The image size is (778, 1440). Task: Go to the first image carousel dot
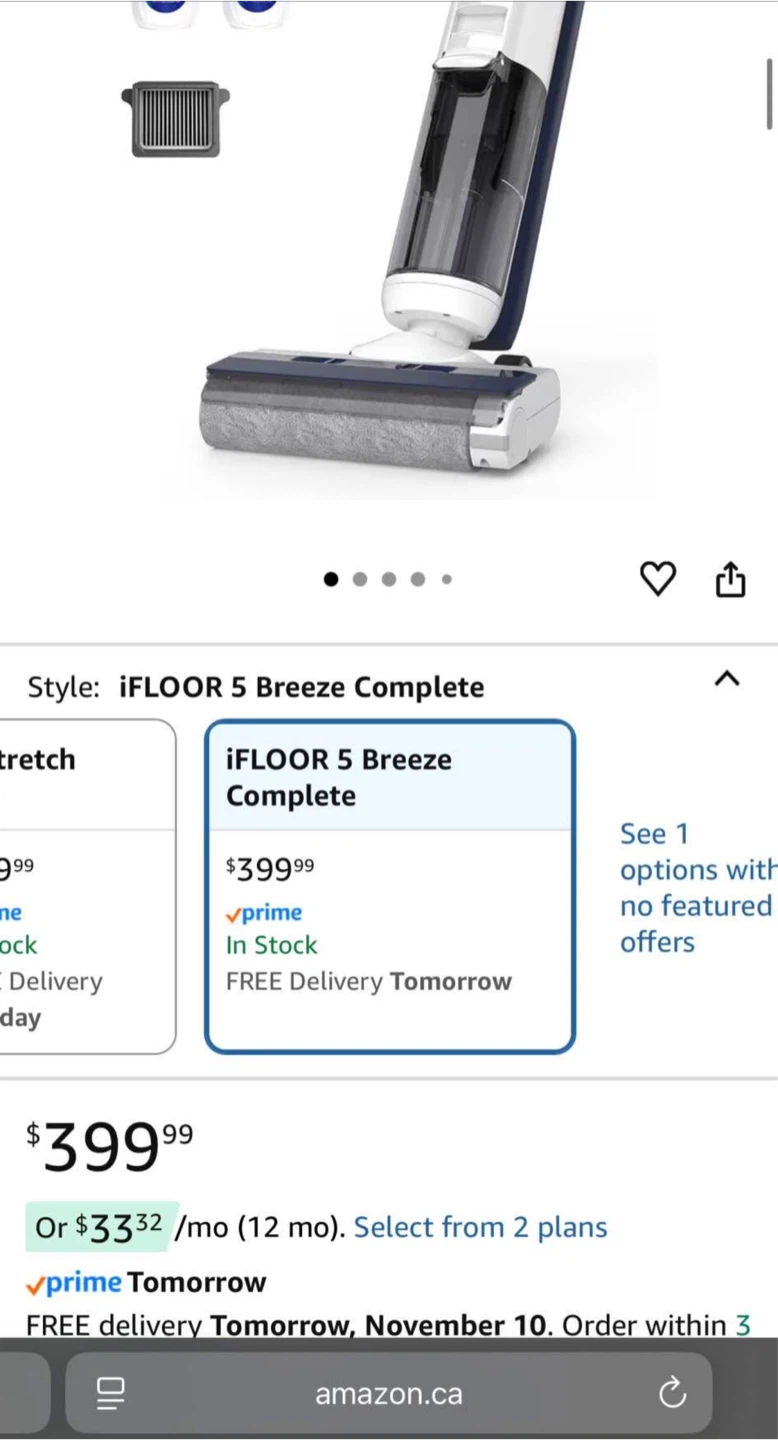pos(331,579)
